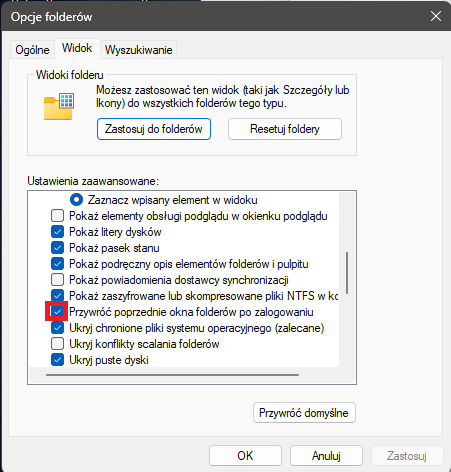Open the Wyszukiwanie tab

[138, 50]
